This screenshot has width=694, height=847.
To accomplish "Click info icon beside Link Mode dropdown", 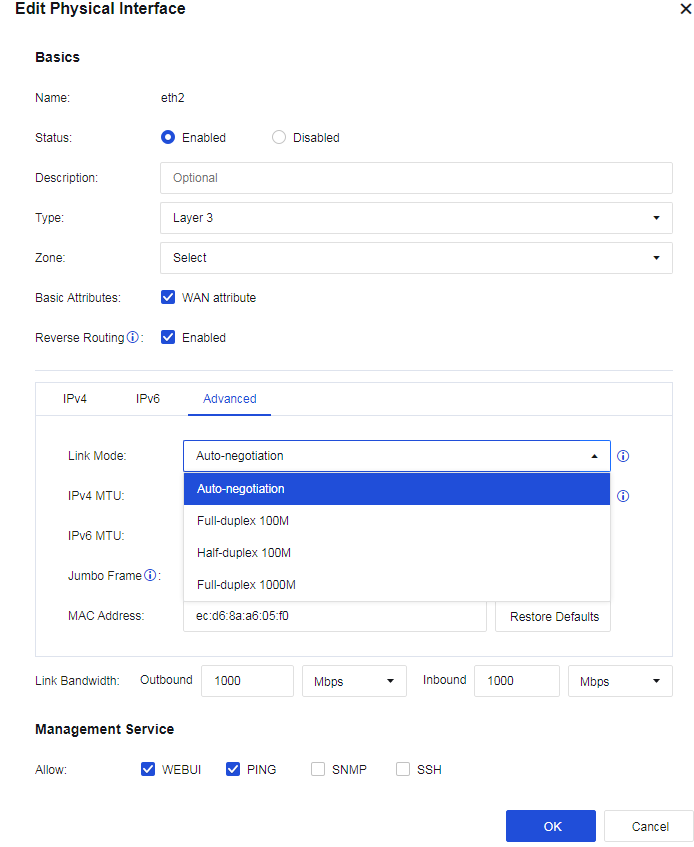I will (x=623, y=456).
